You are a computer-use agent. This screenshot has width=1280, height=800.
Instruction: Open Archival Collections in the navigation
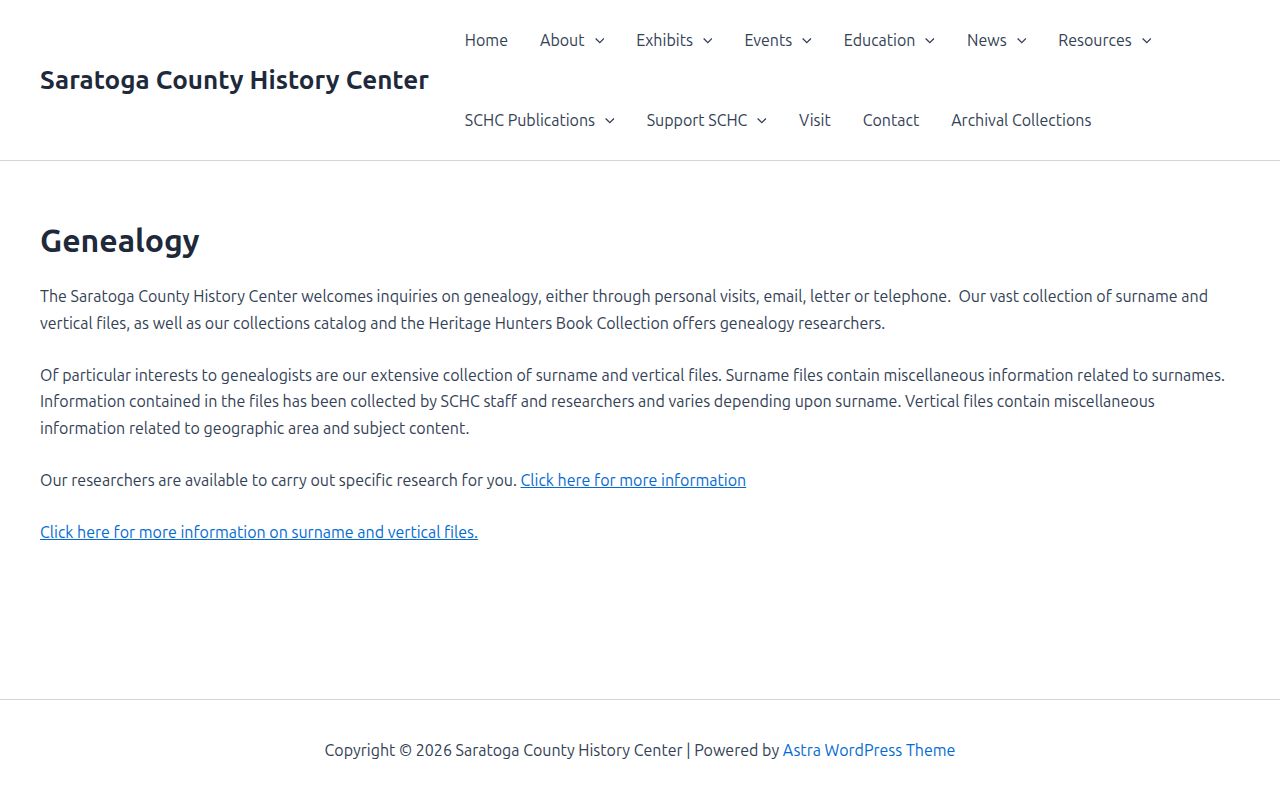pos(1021,120)
